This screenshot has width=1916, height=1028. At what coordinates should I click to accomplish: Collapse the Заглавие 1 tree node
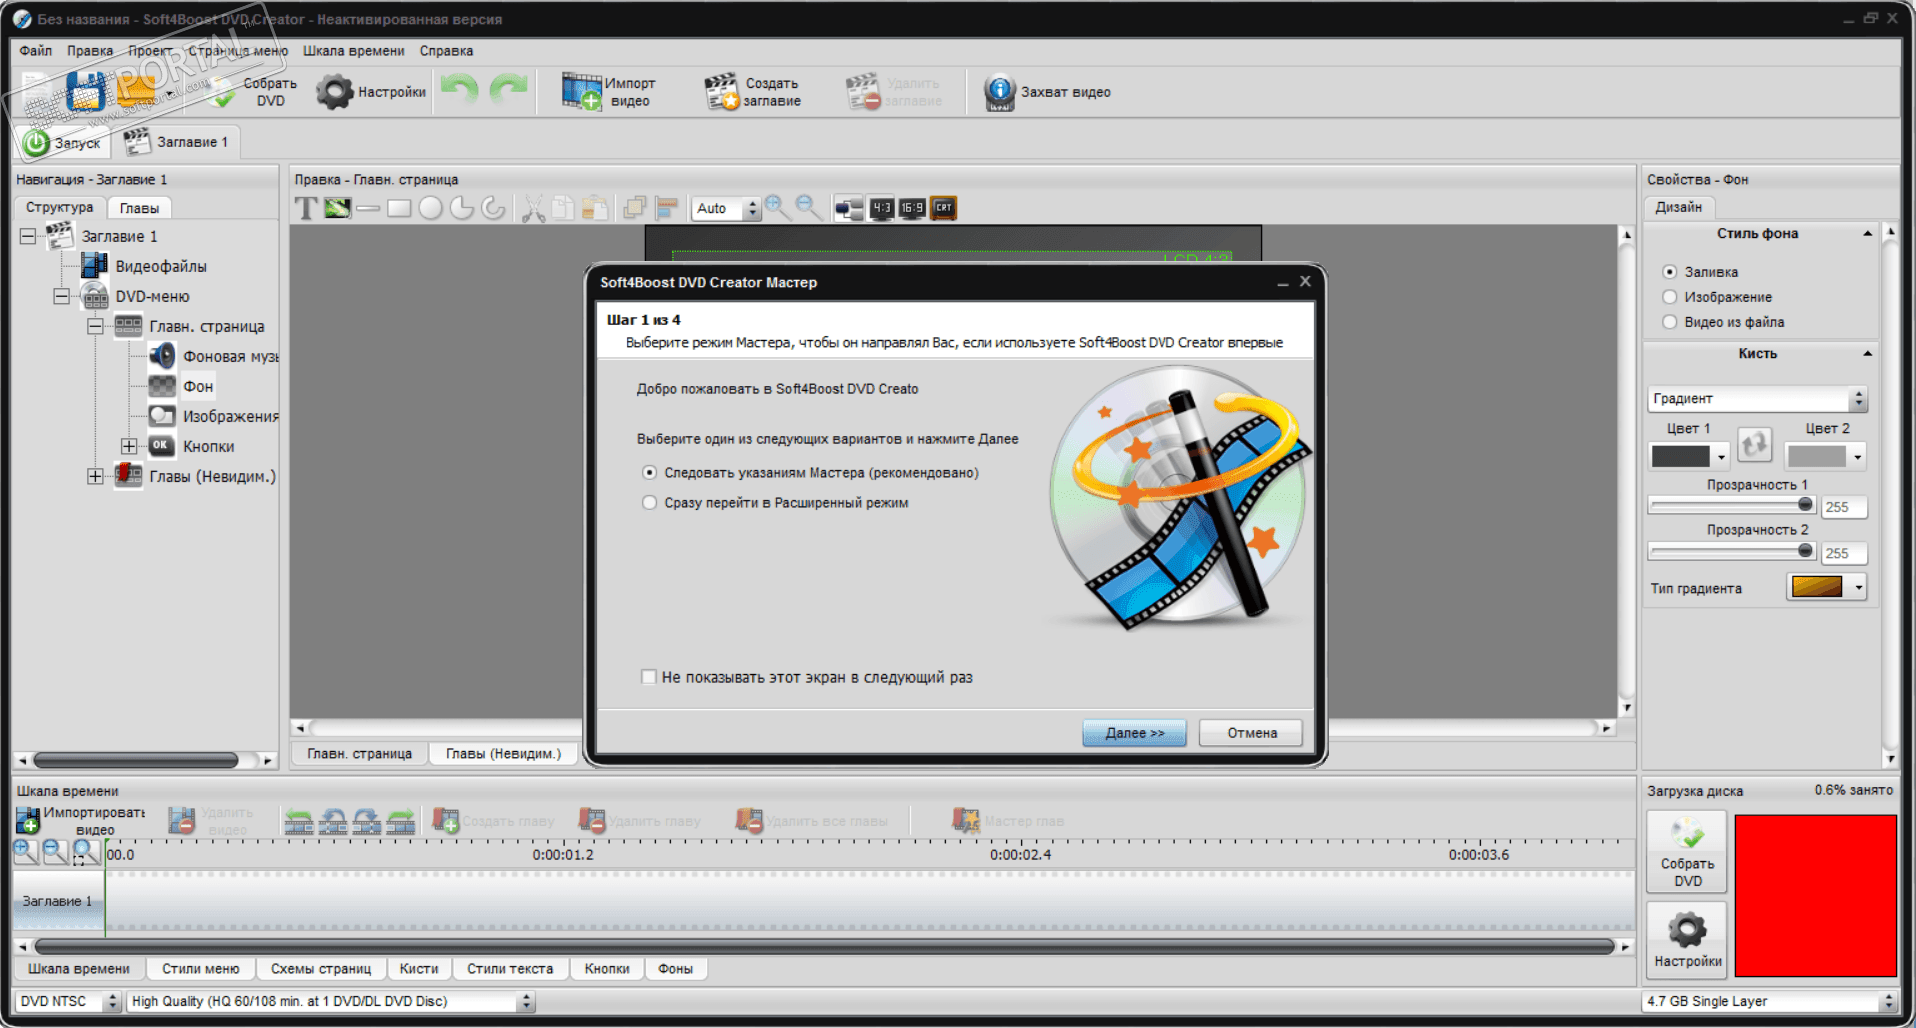28,236
